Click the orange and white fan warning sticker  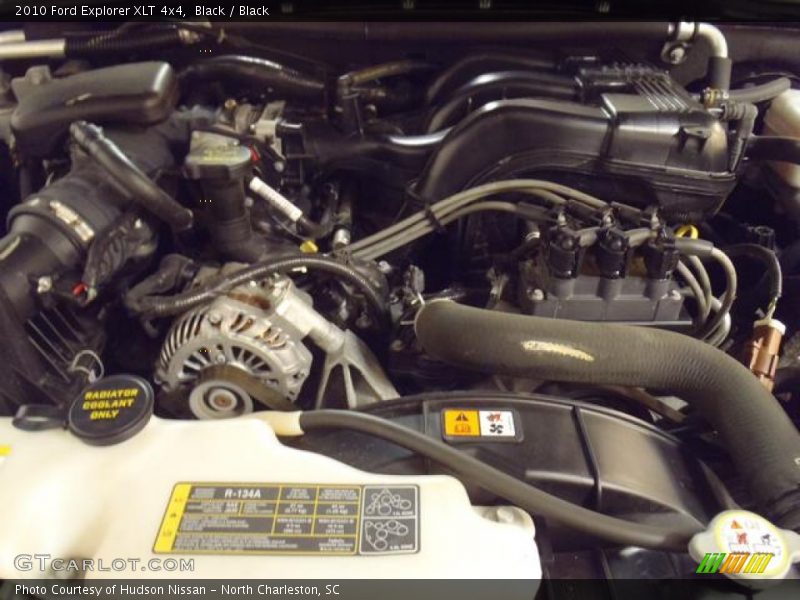coord(481,424)
